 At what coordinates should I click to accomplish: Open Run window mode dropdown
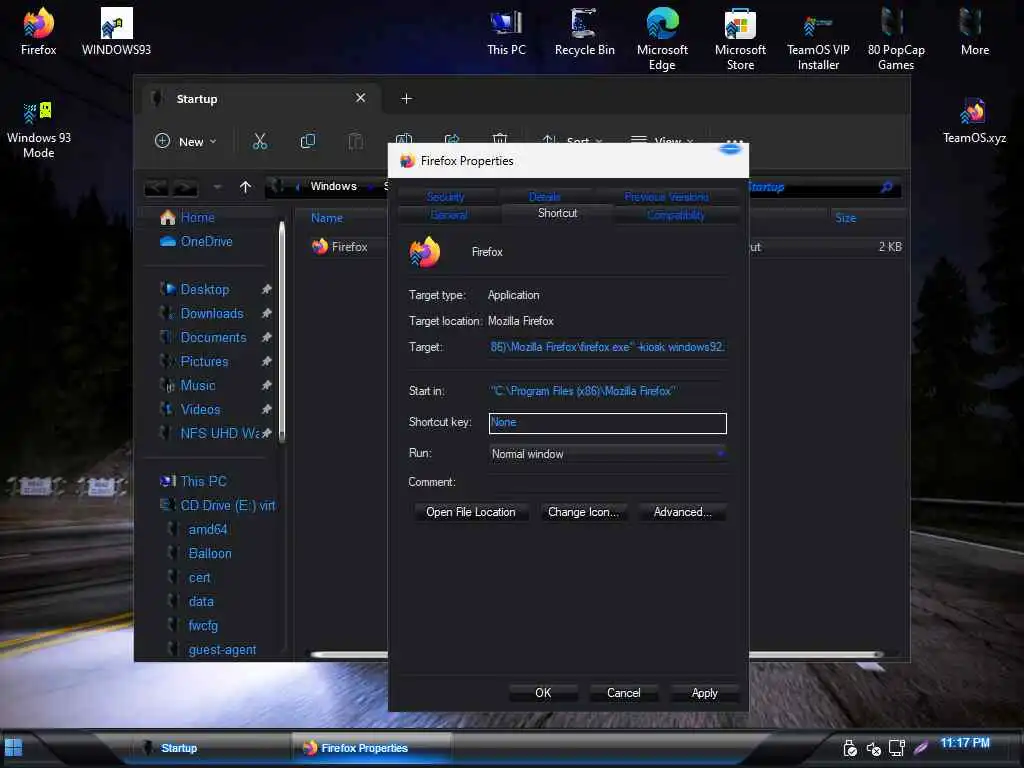pyautogui.click(x=607, y=453)
